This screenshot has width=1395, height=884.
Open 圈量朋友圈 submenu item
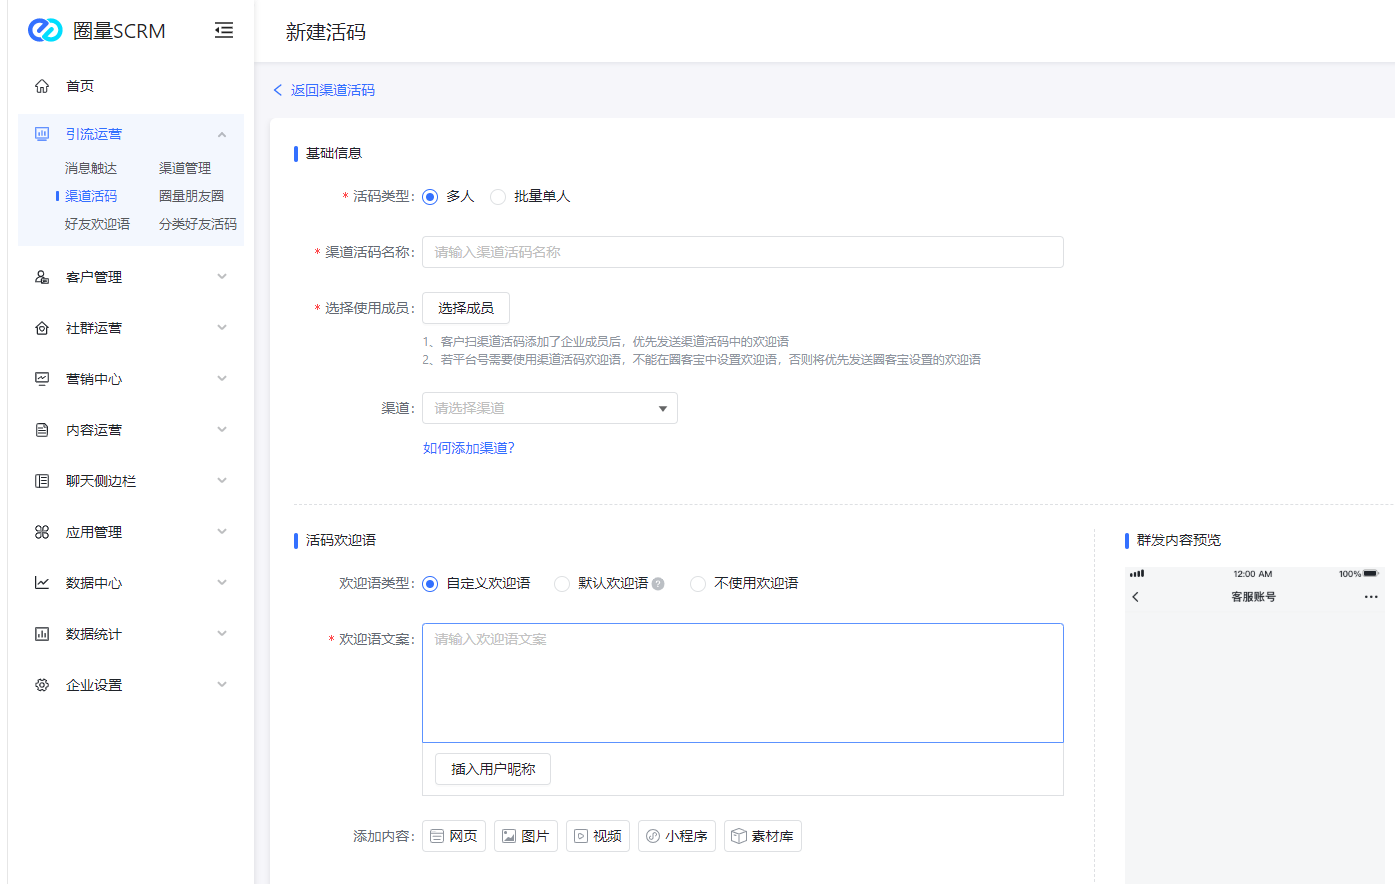tap(191, 196)
